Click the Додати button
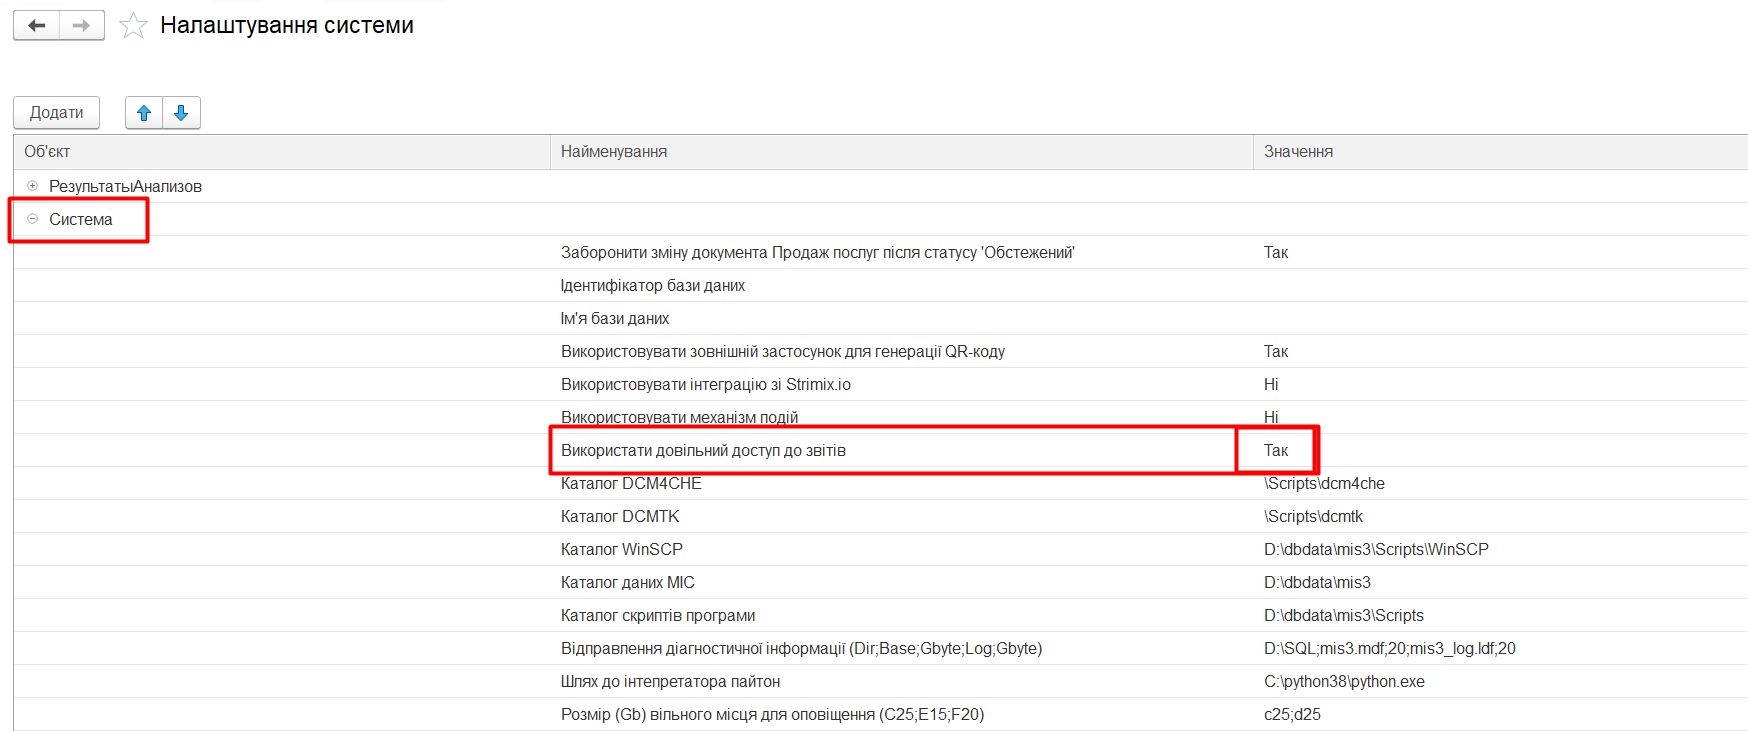 (x=56, y=113)
